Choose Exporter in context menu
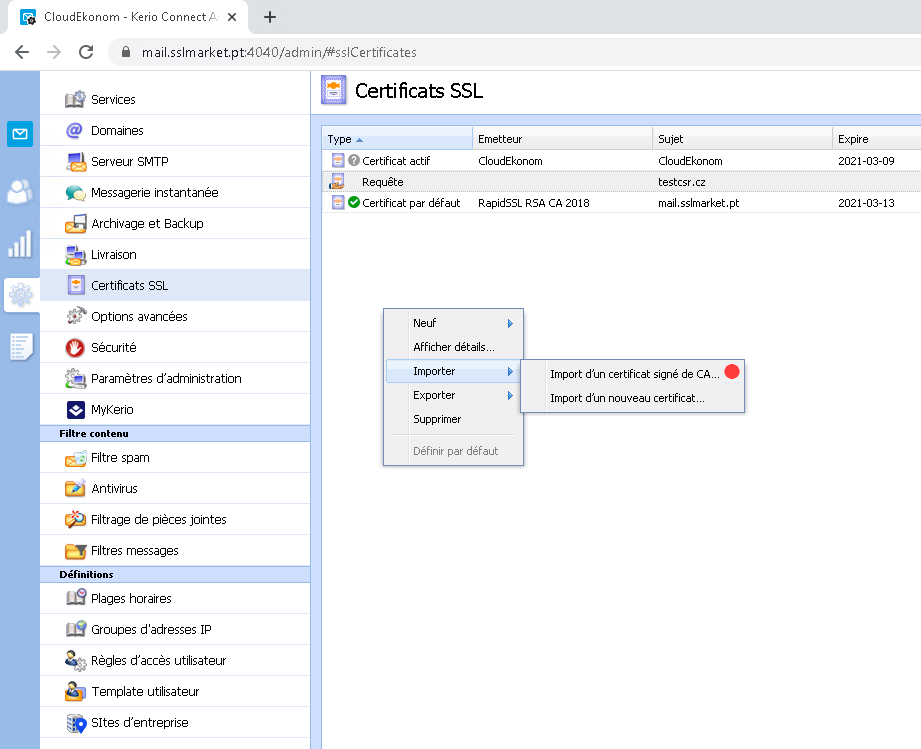Image resolution: width=921 pixels, height=749 pixels. point(453,395)
